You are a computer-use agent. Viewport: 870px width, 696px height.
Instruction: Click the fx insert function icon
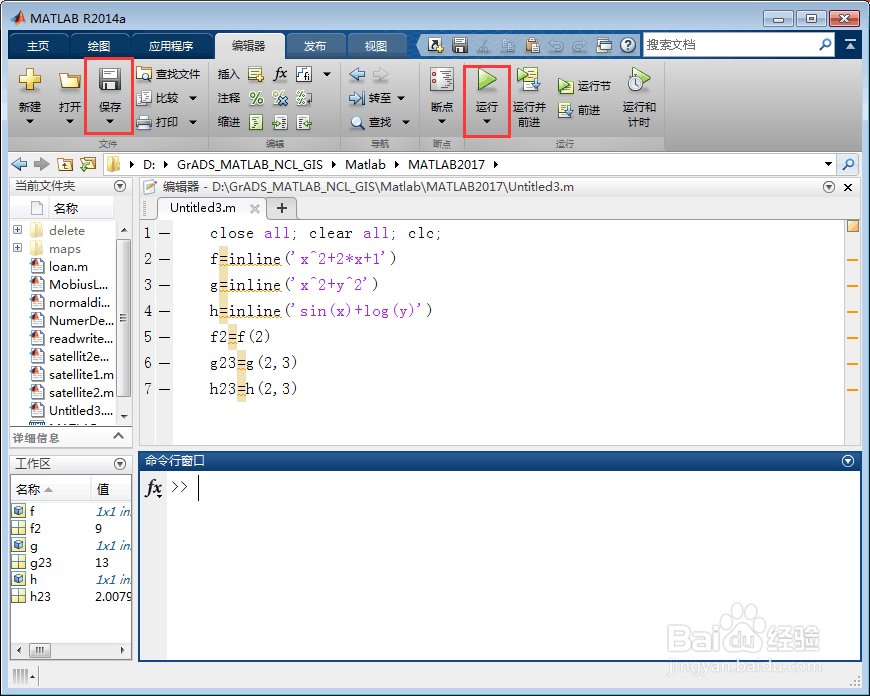[280, 74]
